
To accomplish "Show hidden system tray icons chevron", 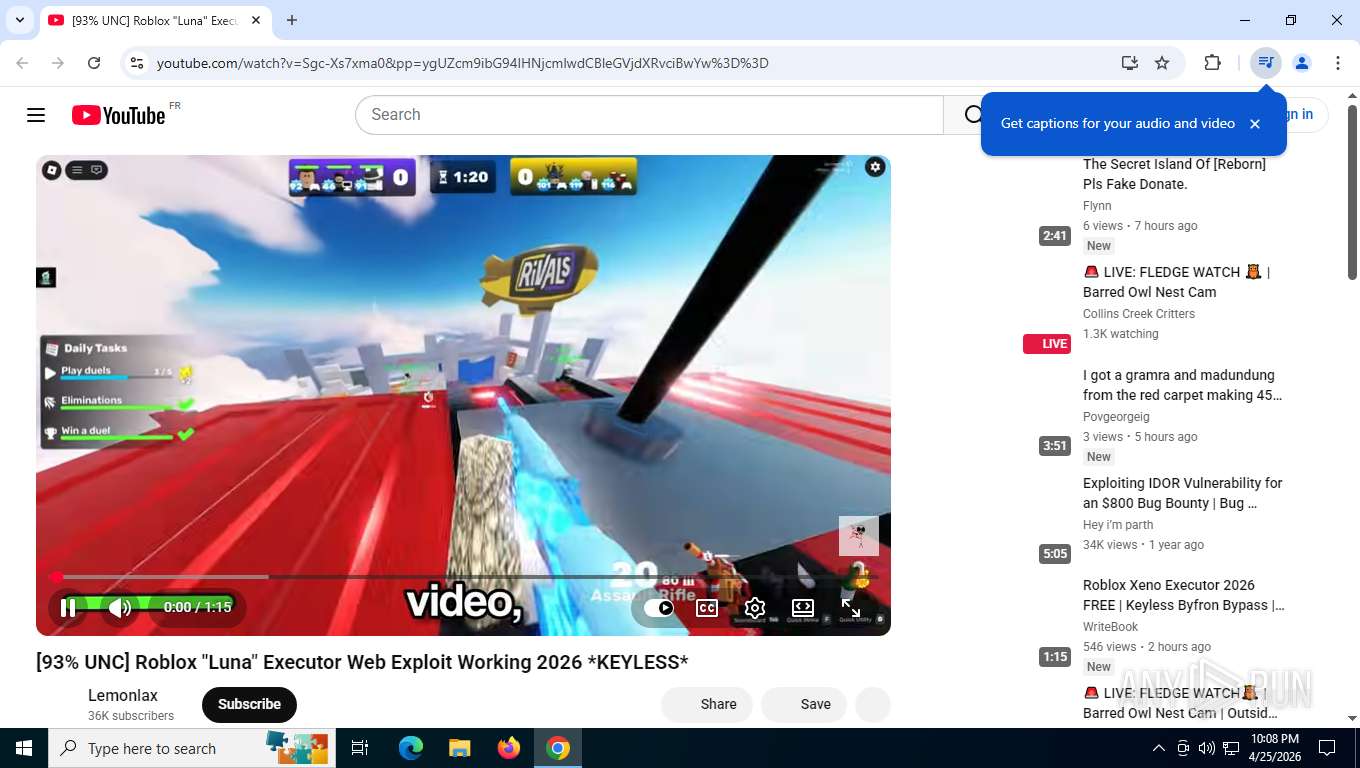I will click(x=1158, y=748).
